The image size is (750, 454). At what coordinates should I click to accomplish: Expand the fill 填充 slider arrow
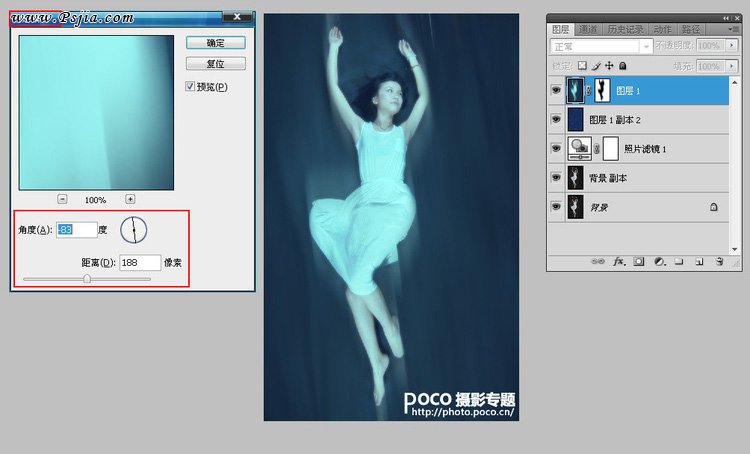click(730, 65)
